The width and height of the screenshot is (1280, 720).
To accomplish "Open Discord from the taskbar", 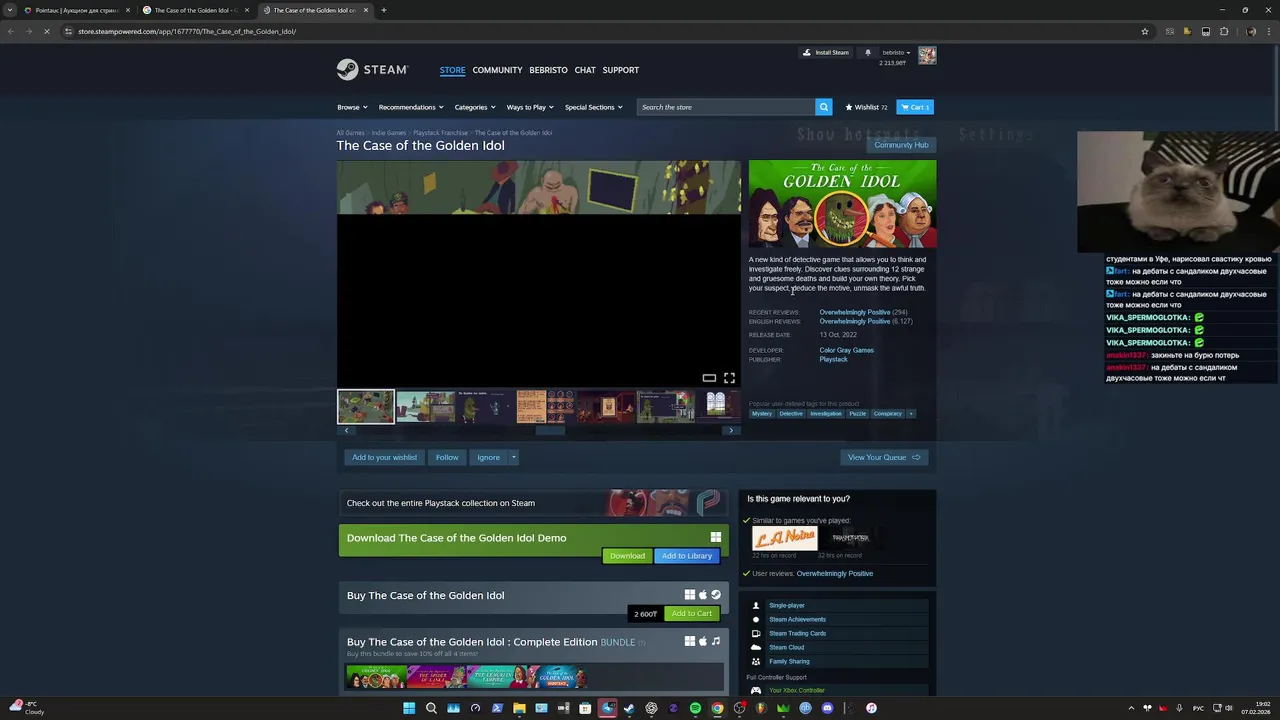I will click(x=827, y=708).
